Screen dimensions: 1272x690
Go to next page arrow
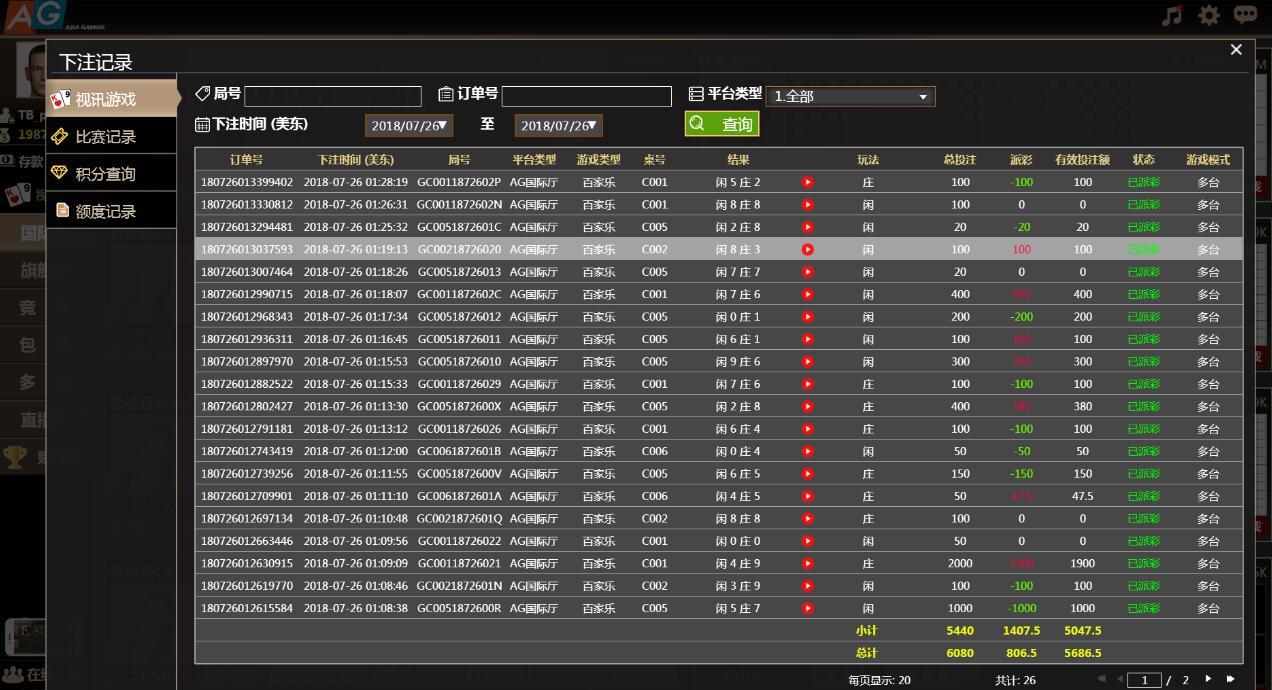[x=1208, y=679]
